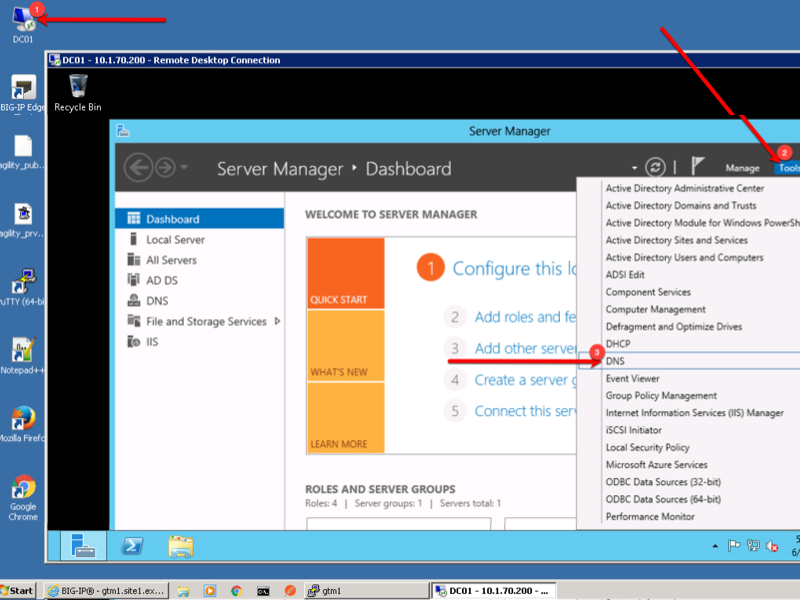The width and height of the screenshot is (800, 600).
Task: Open the notifications flag in Server Manager
Action: 697,166
